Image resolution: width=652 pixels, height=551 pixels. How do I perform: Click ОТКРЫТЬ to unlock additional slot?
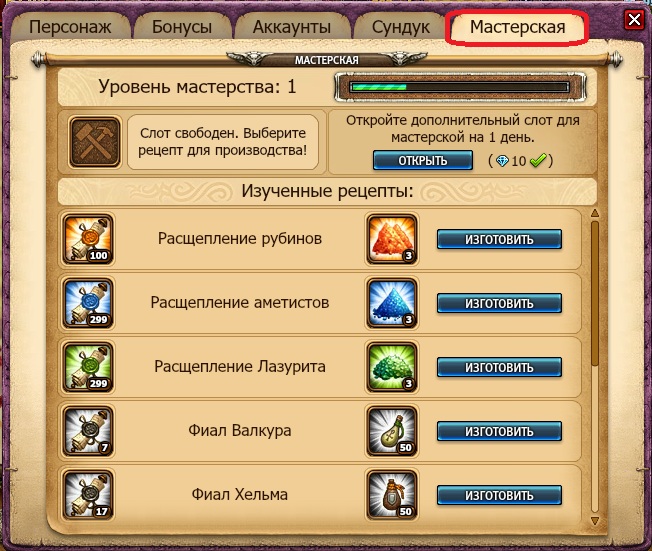click(x=423, y=161)
